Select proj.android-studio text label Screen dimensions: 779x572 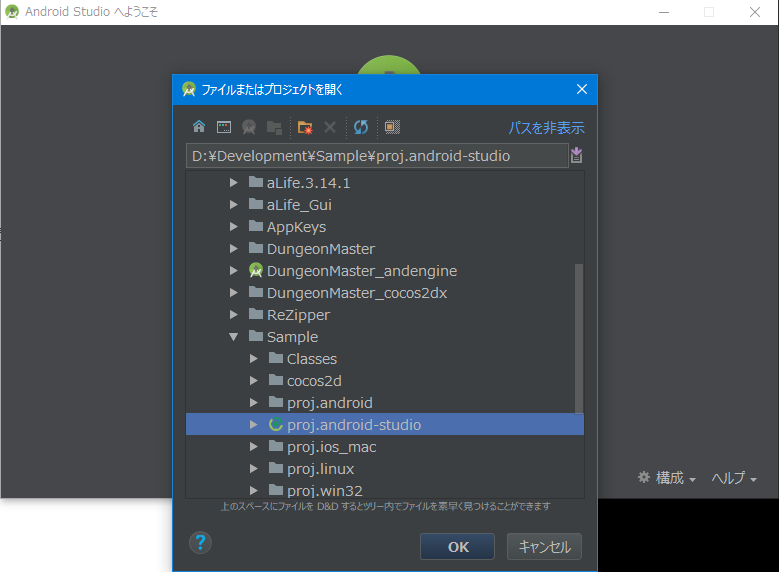(x=354, y=425)
